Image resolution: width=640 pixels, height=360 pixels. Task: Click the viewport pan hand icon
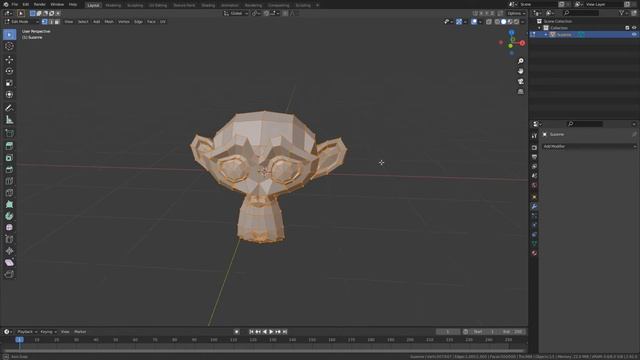click(x=520, y=71)
